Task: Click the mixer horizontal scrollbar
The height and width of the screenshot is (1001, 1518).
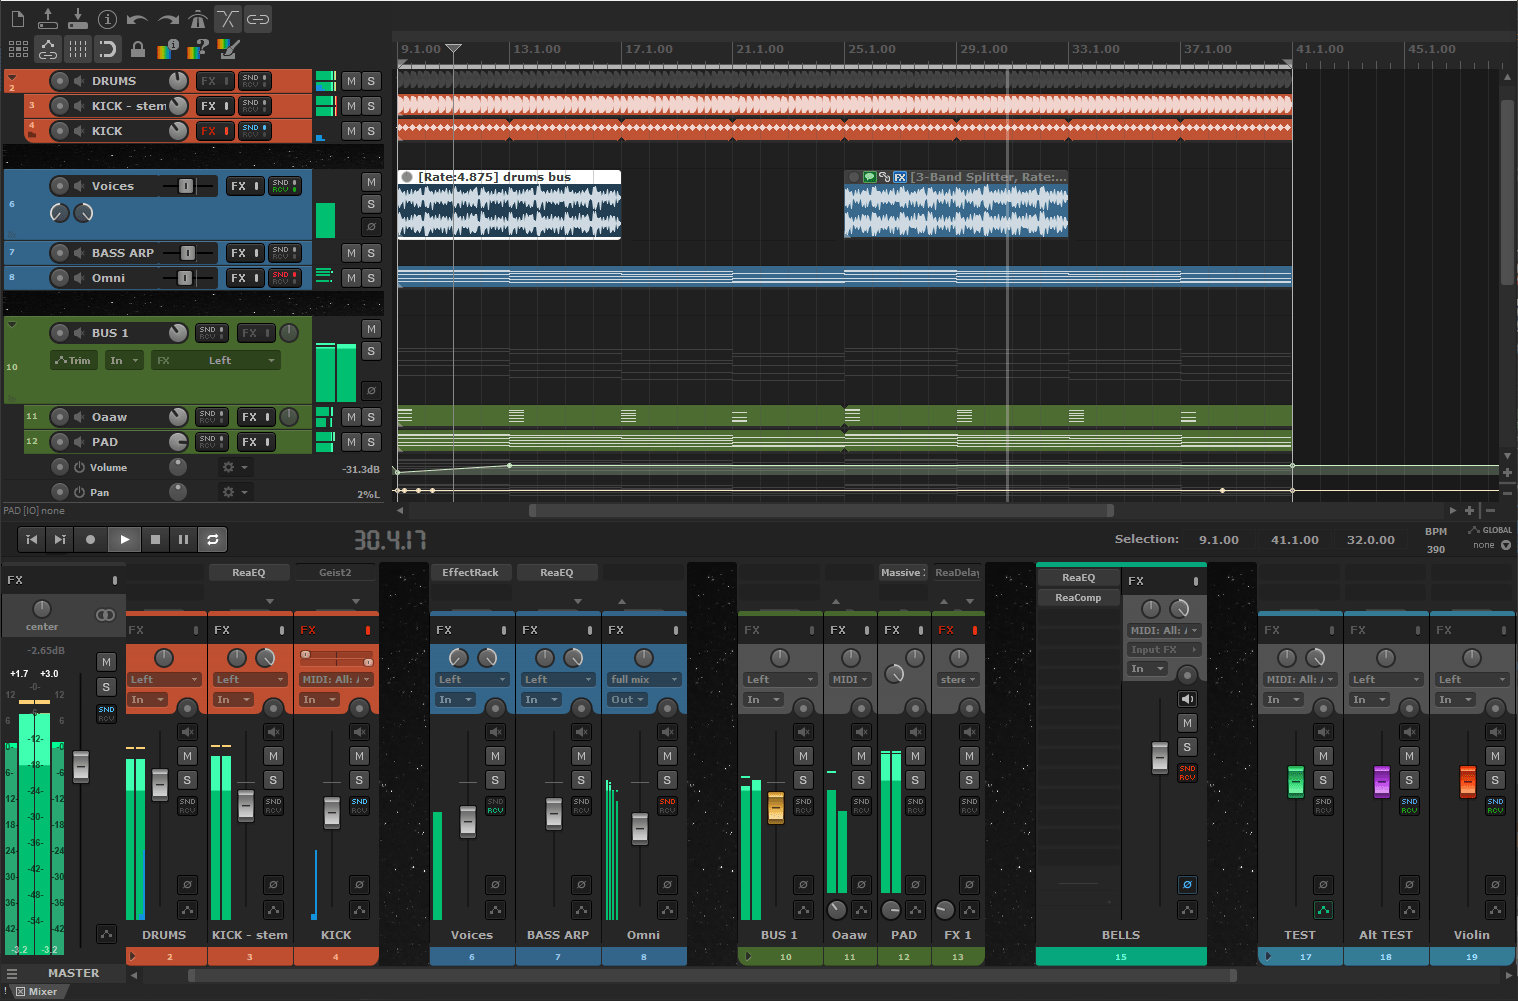Action: pos(713,975)
